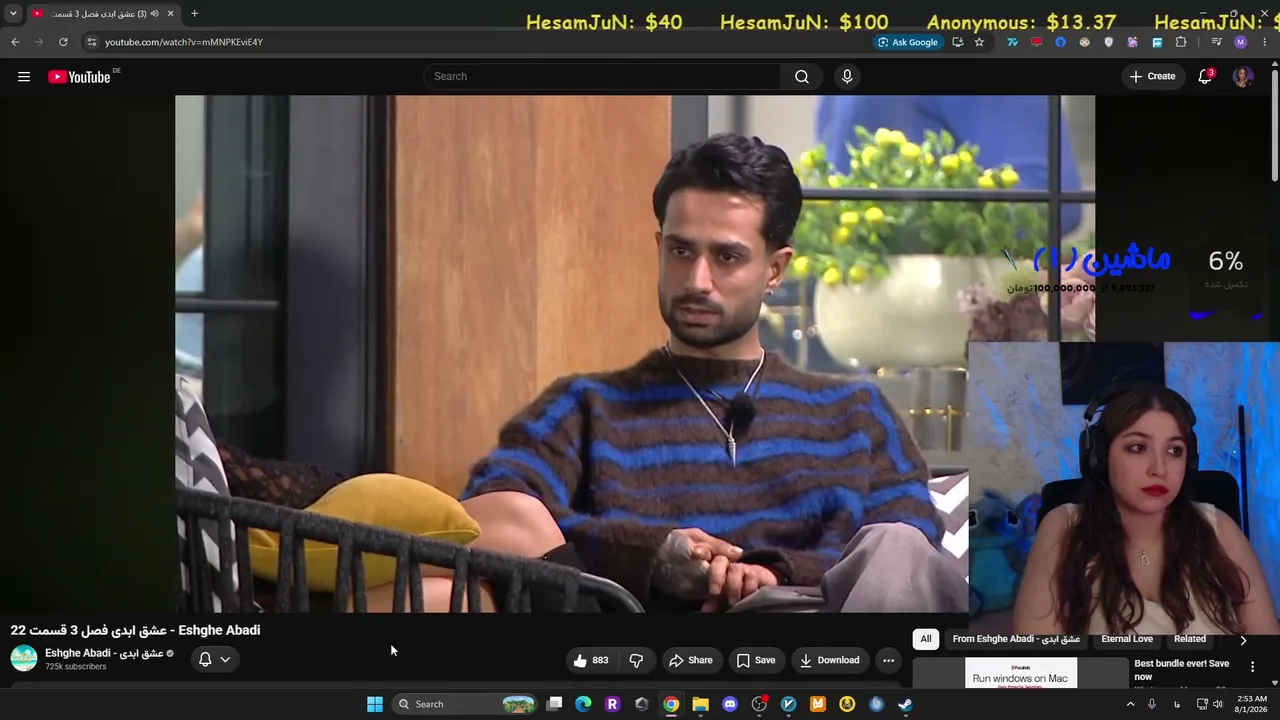Image resolution: width=1280 pixels, height=720 pixels.
Task: Open the purple R app on taskbar
Action: point(612,704)
